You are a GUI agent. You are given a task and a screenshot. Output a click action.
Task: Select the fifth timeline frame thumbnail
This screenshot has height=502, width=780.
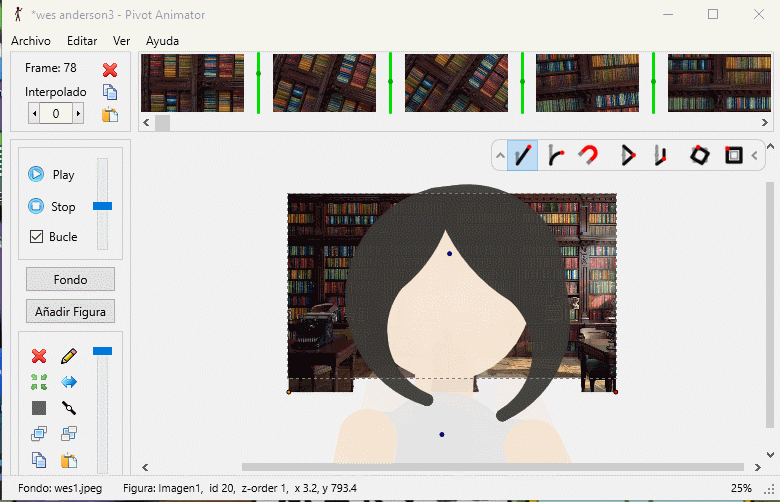(719, 83)
